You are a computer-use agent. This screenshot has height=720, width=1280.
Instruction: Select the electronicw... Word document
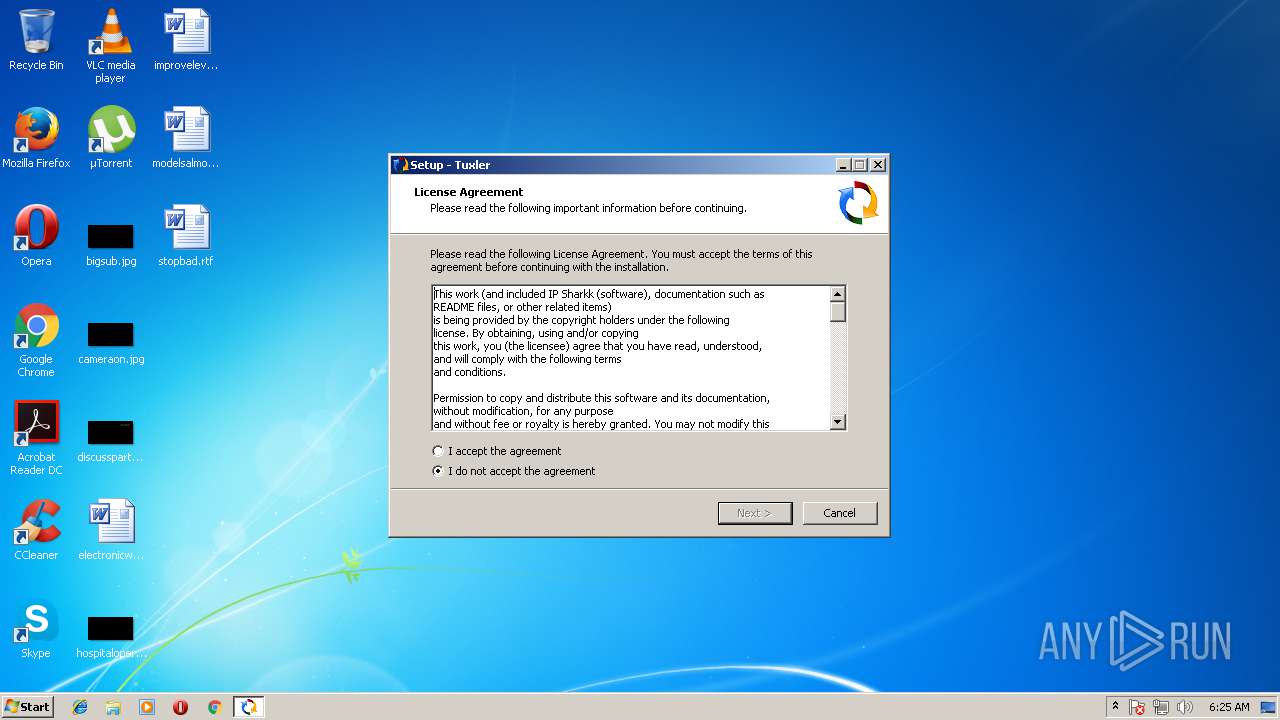(x=111, y=530)
